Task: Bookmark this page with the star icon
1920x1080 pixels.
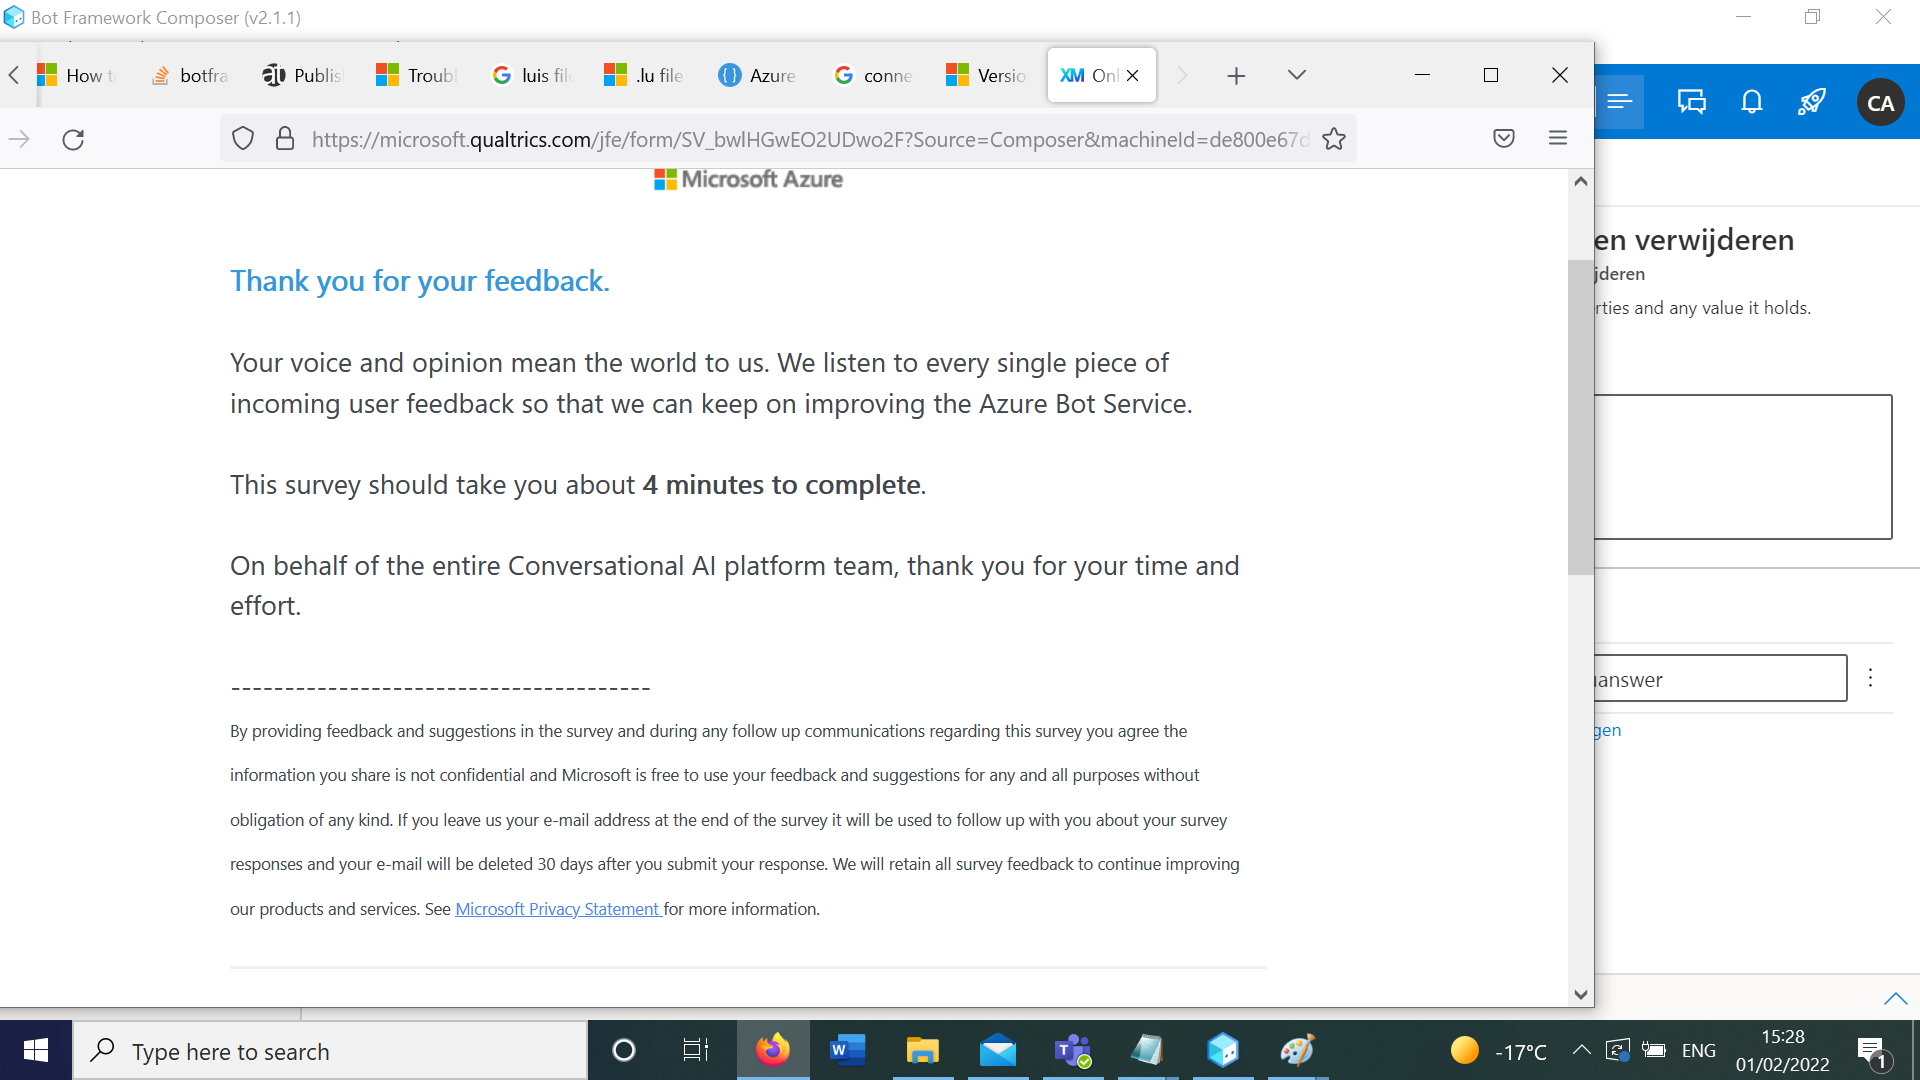Action: (x=1334, y=139)
